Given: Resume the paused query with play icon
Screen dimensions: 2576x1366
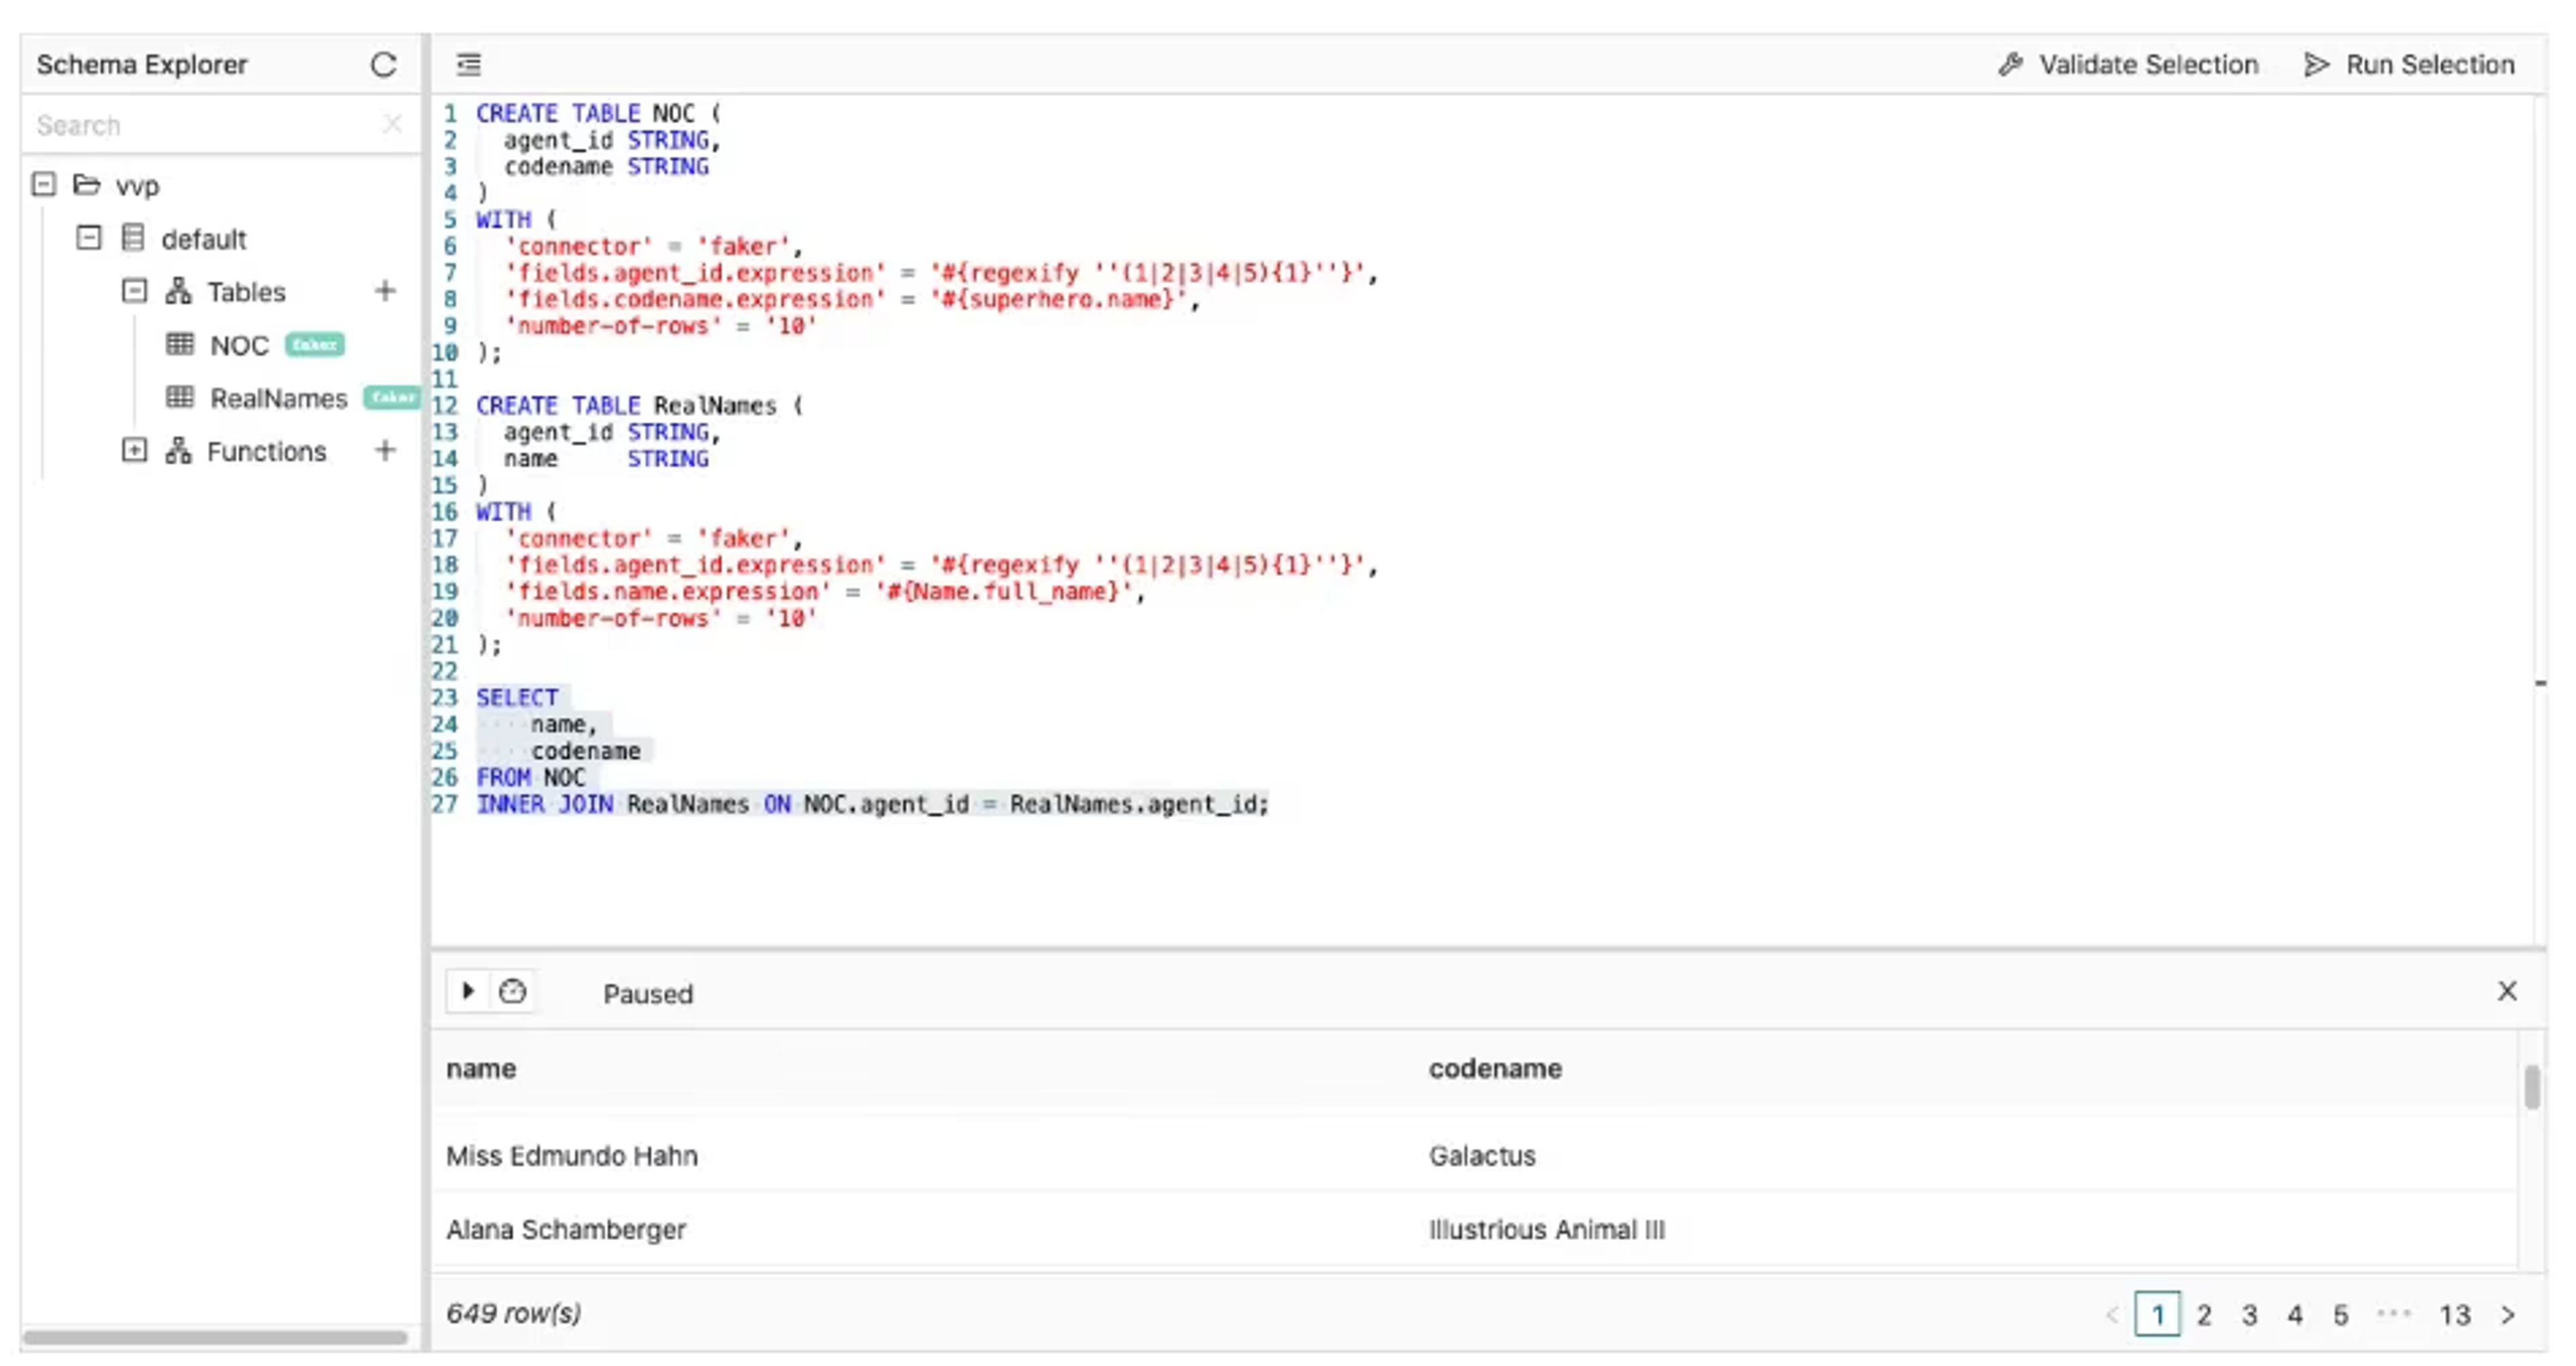Looking at the screenshot, I should [467, 991].
